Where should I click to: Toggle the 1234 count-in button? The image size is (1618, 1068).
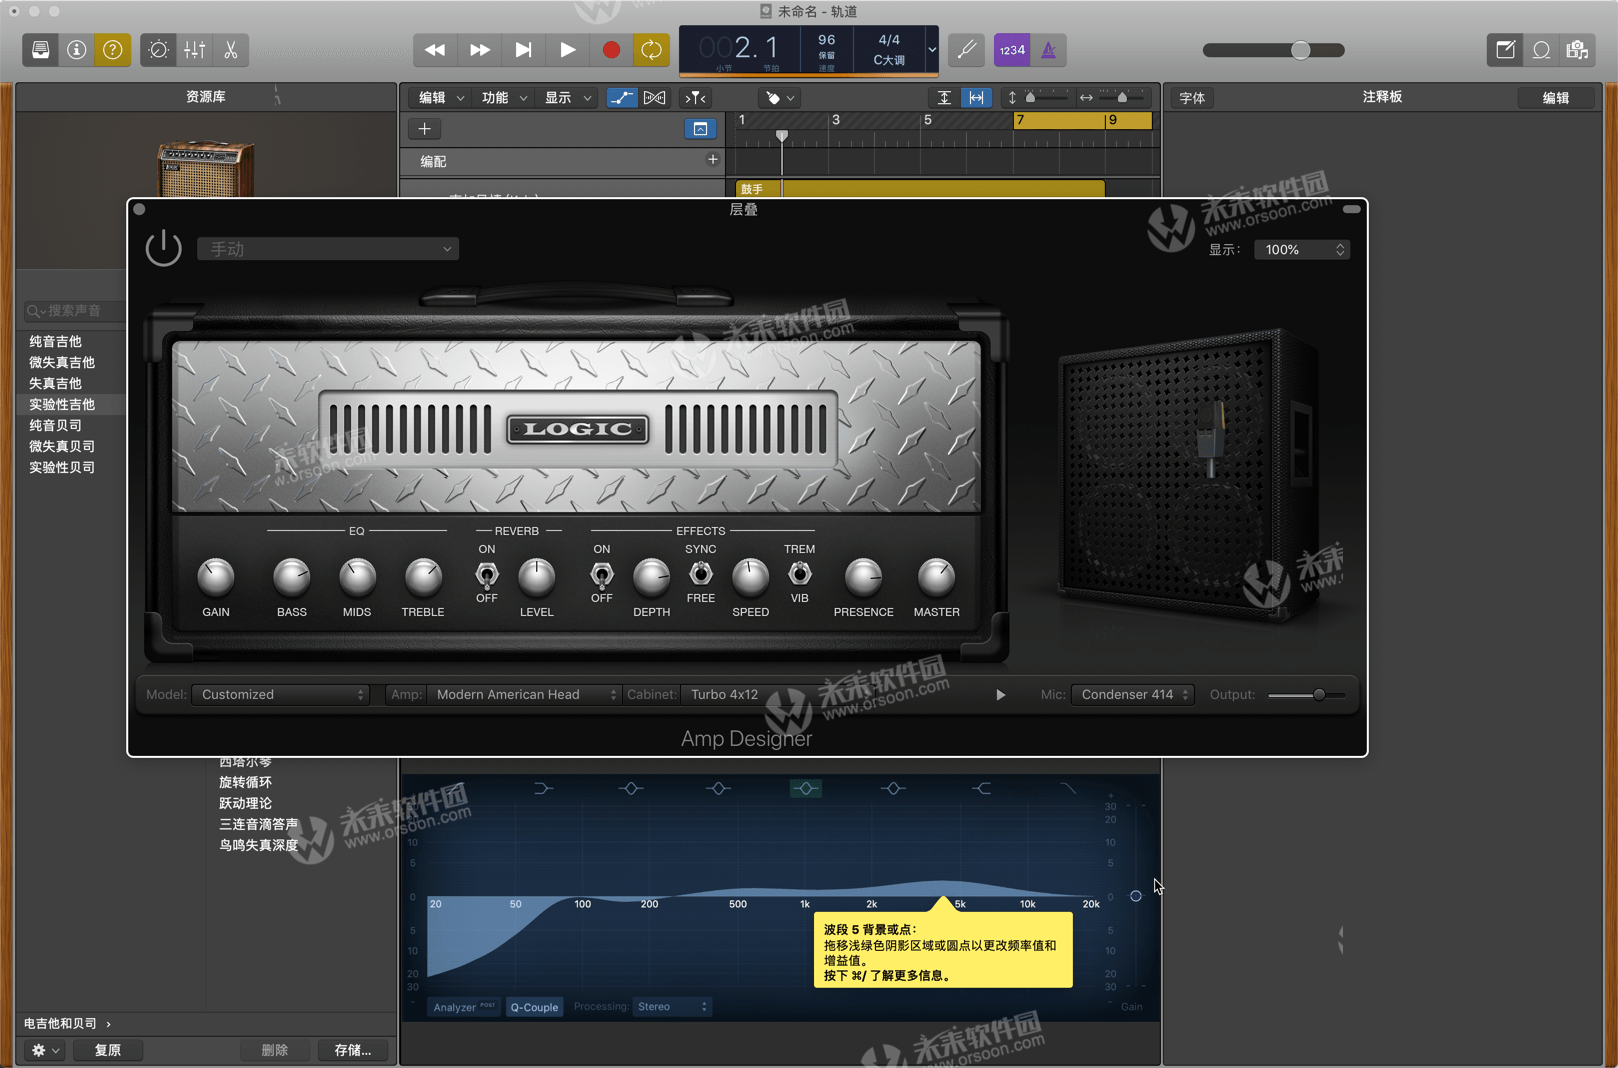1012,50
